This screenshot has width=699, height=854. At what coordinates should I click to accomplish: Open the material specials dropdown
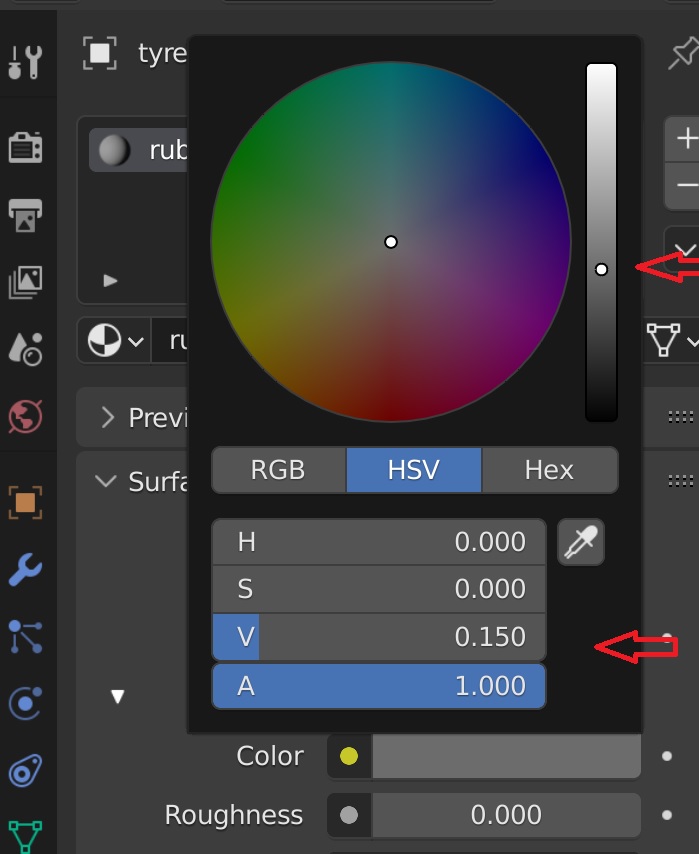(x=688, y=248)
